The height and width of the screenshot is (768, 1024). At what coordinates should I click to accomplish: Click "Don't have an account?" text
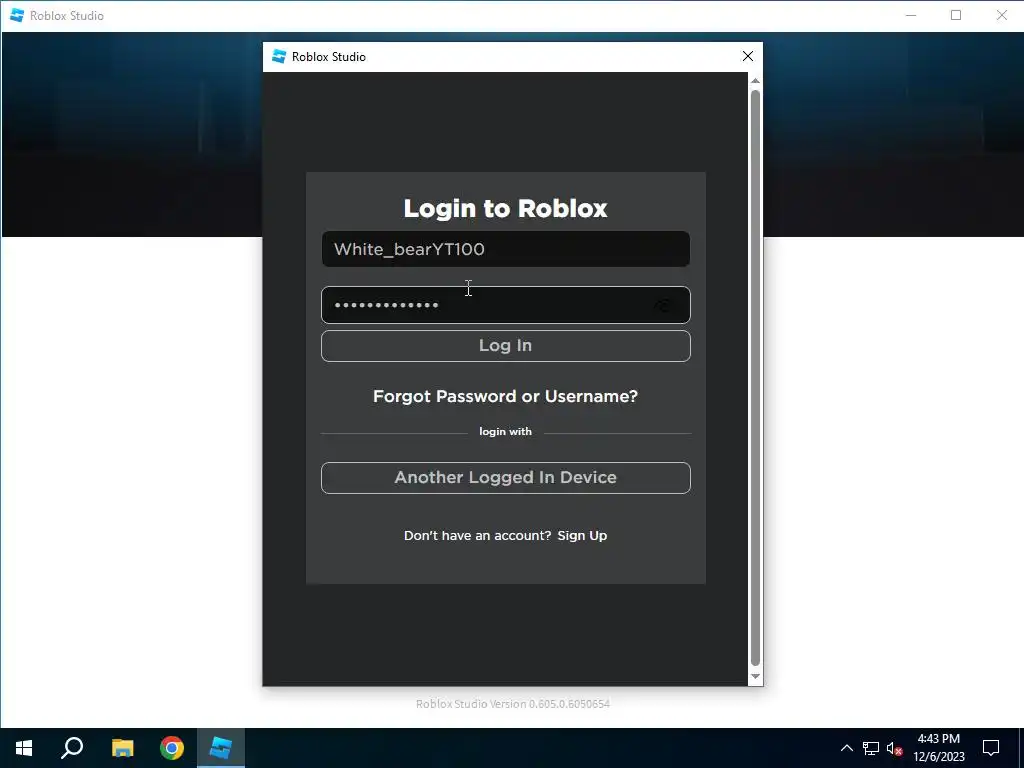477,536
